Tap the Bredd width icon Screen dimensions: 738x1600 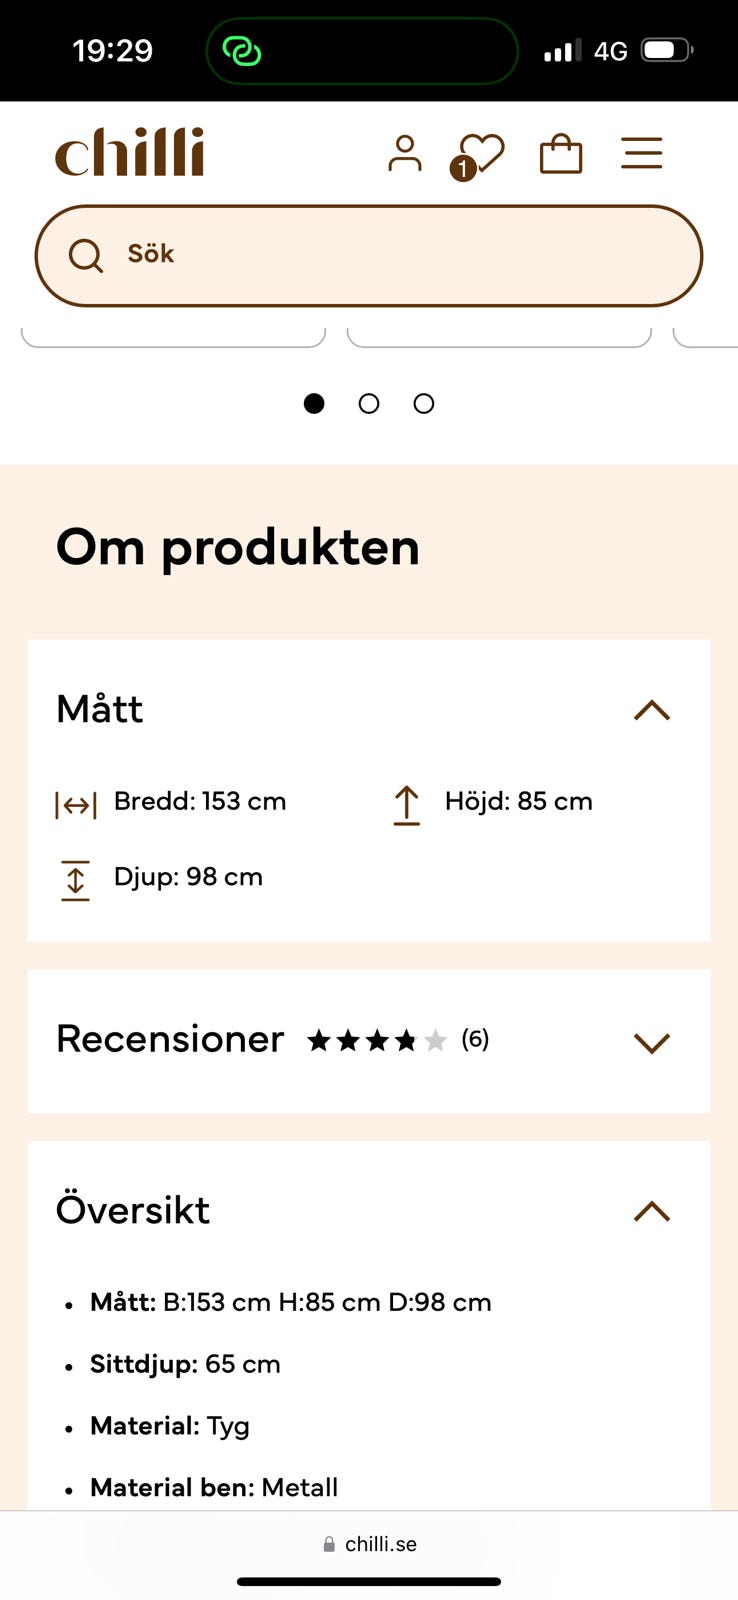76,805
